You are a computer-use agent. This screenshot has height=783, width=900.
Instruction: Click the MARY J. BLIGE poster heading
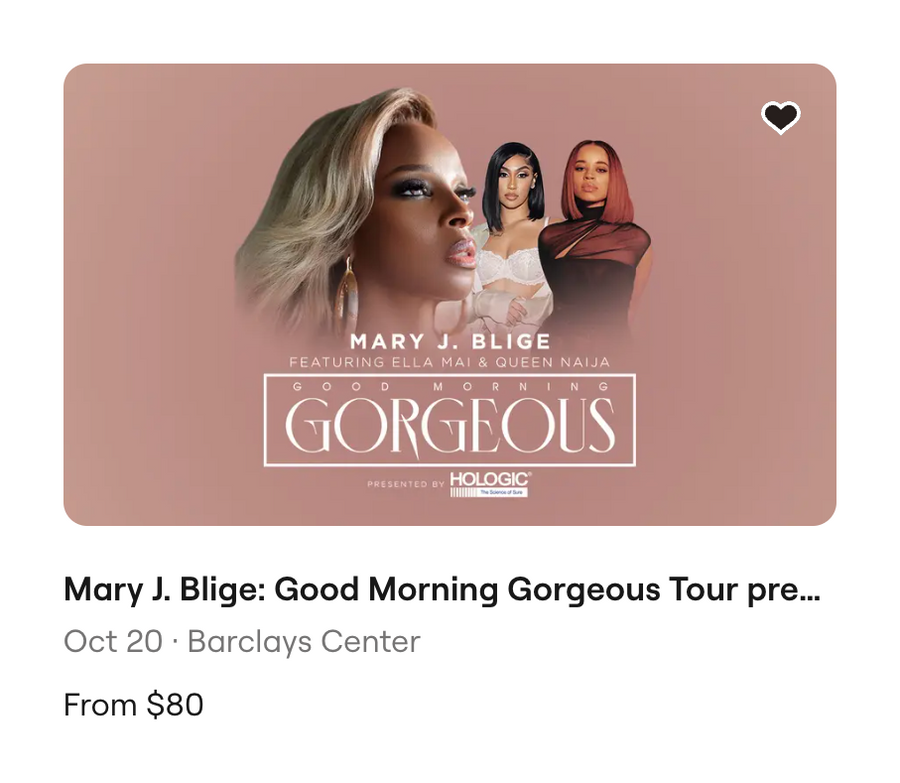(450, 342)
